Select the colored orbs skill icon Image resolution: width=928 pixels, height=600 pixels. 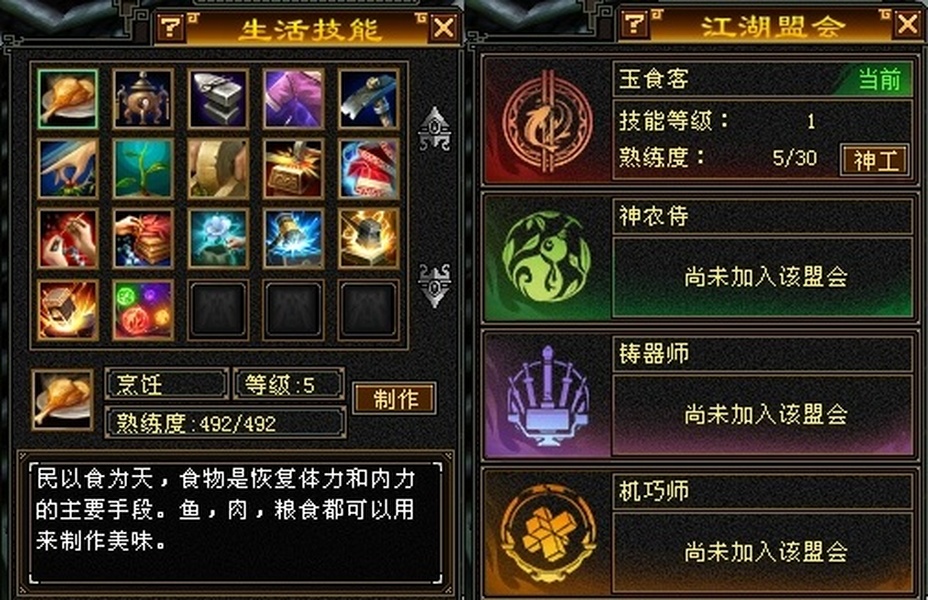point(143,309)
